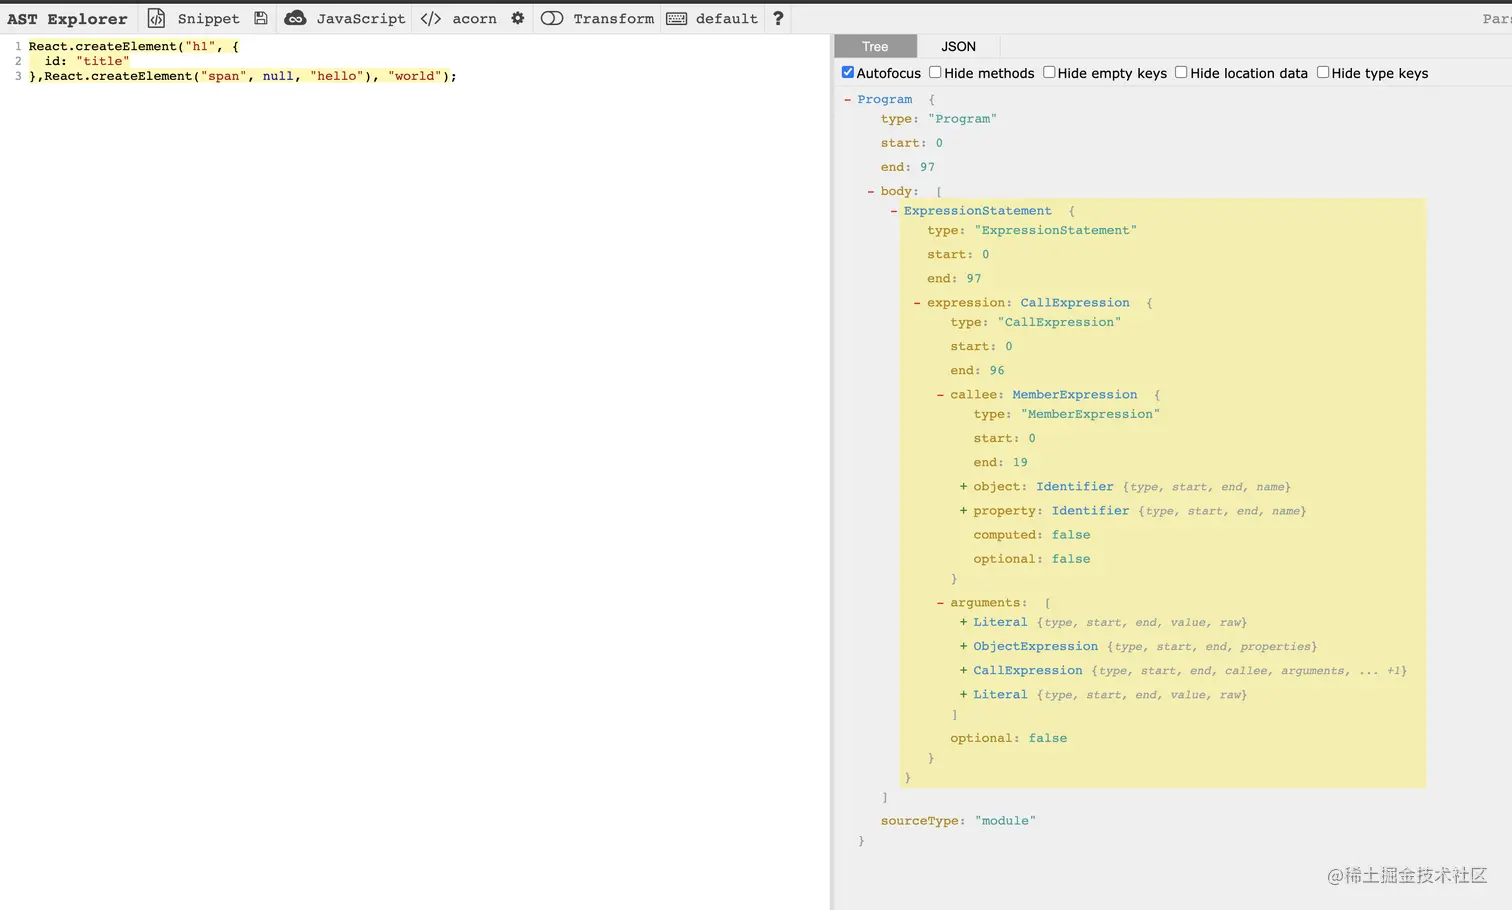
Task: Check the Hide empty keys option
Action: coord(1049,72)
